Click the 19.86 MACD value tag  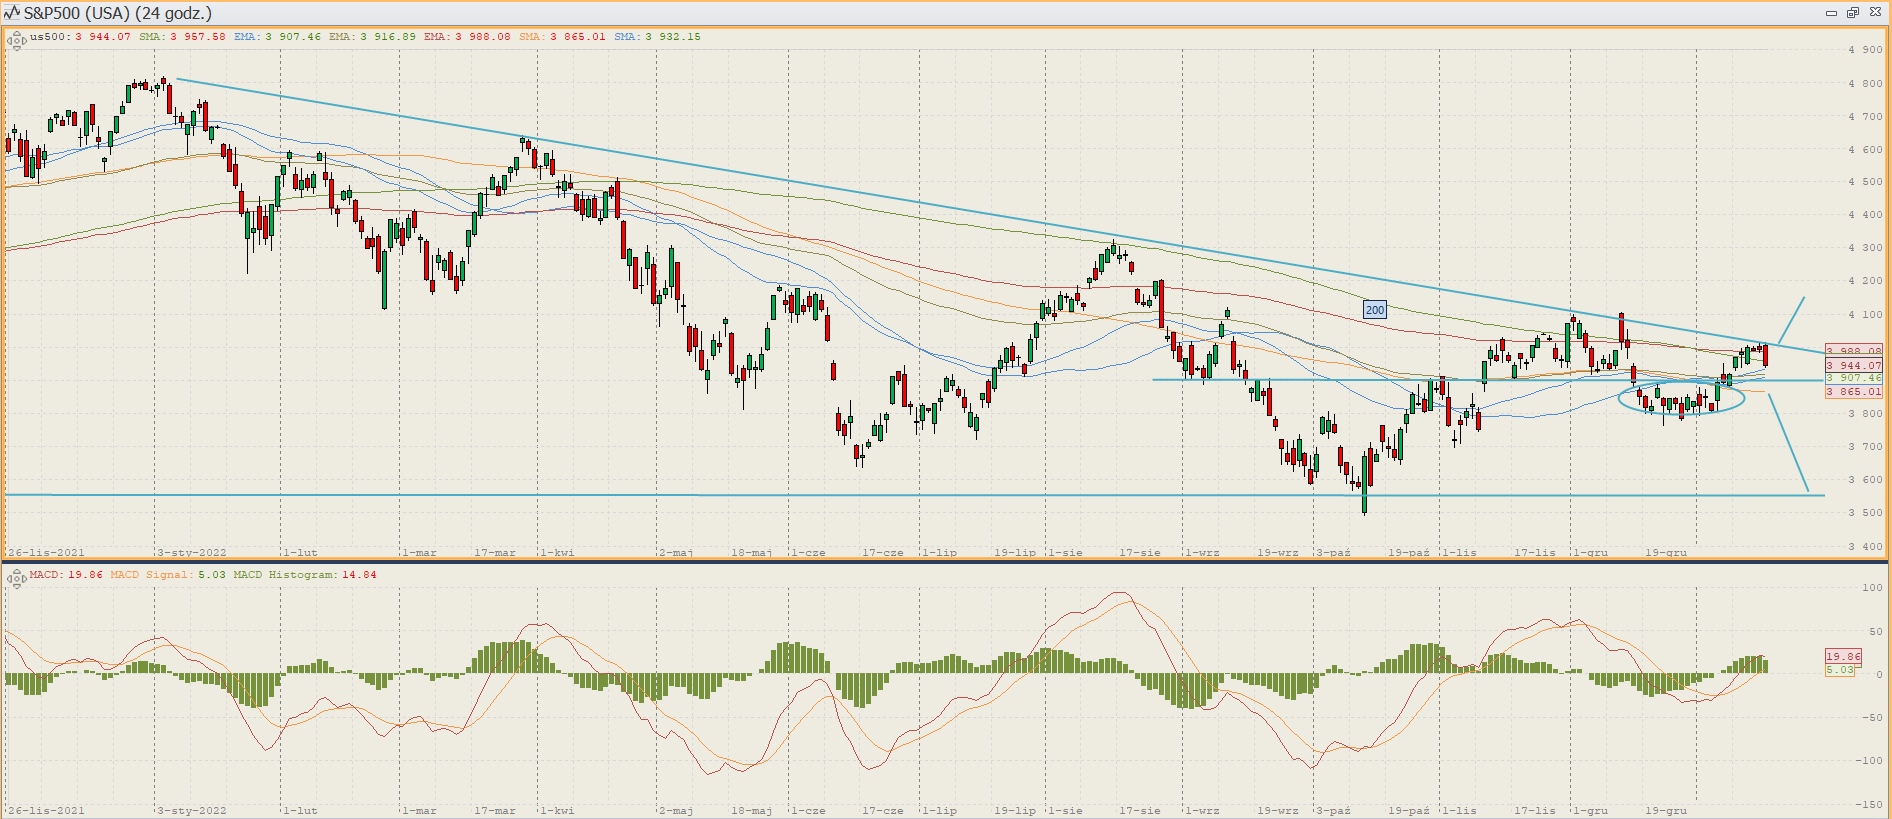tap(1843, 657)
